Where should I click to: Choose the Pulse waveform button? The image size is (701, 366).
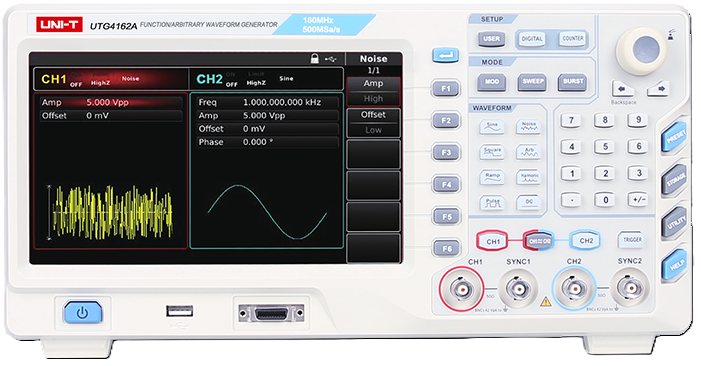pyautogui.click(x=492, y=203)
